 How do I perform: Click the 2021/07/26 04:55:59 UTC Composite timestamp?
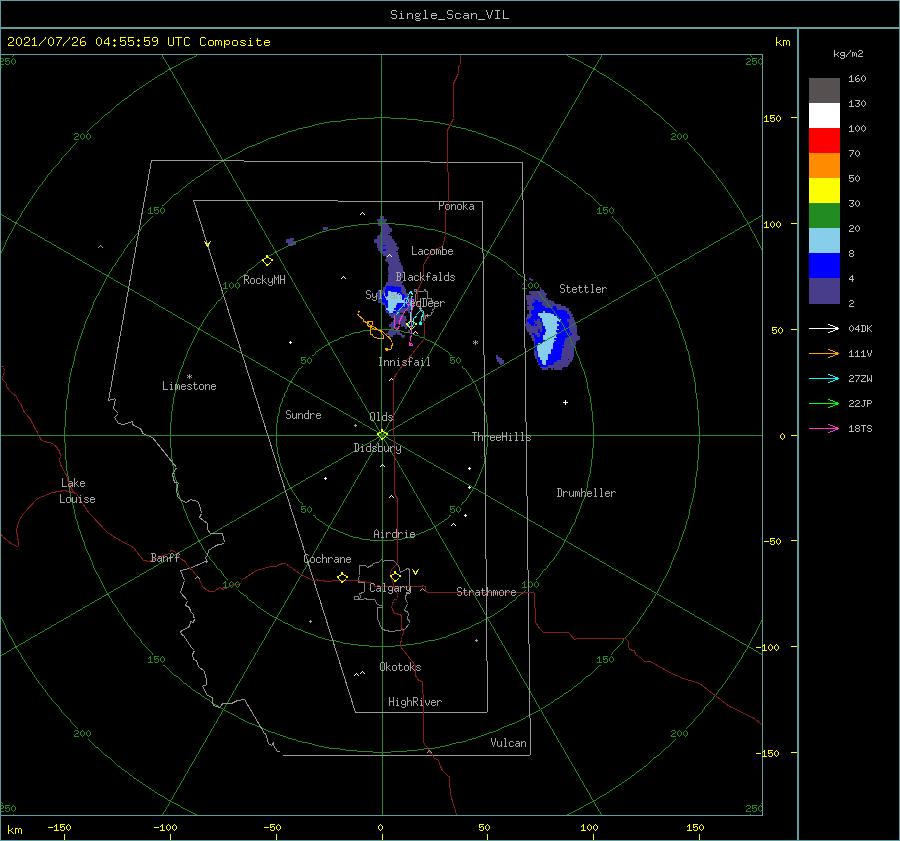click(x=138, y=42)
